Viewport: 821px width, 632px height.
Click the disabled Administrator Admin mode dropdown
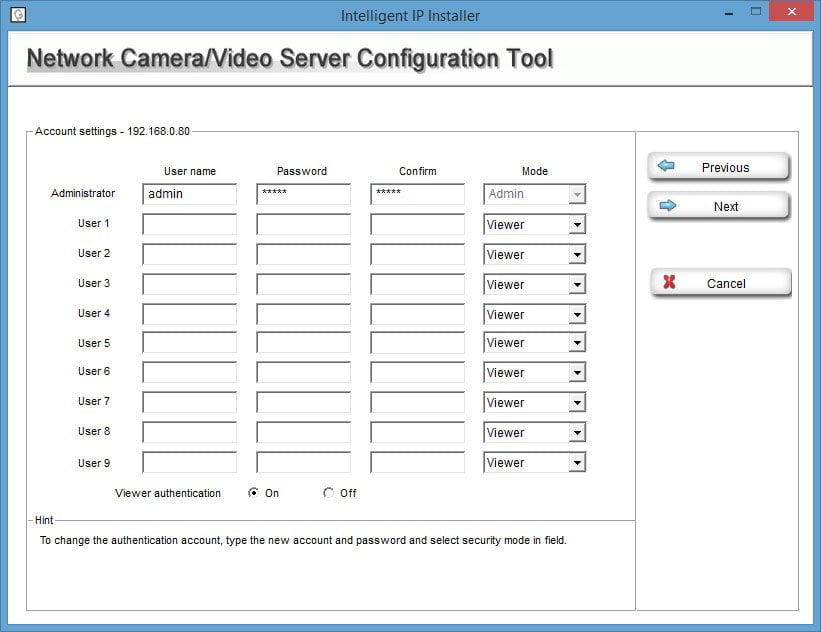pos(534,194)
